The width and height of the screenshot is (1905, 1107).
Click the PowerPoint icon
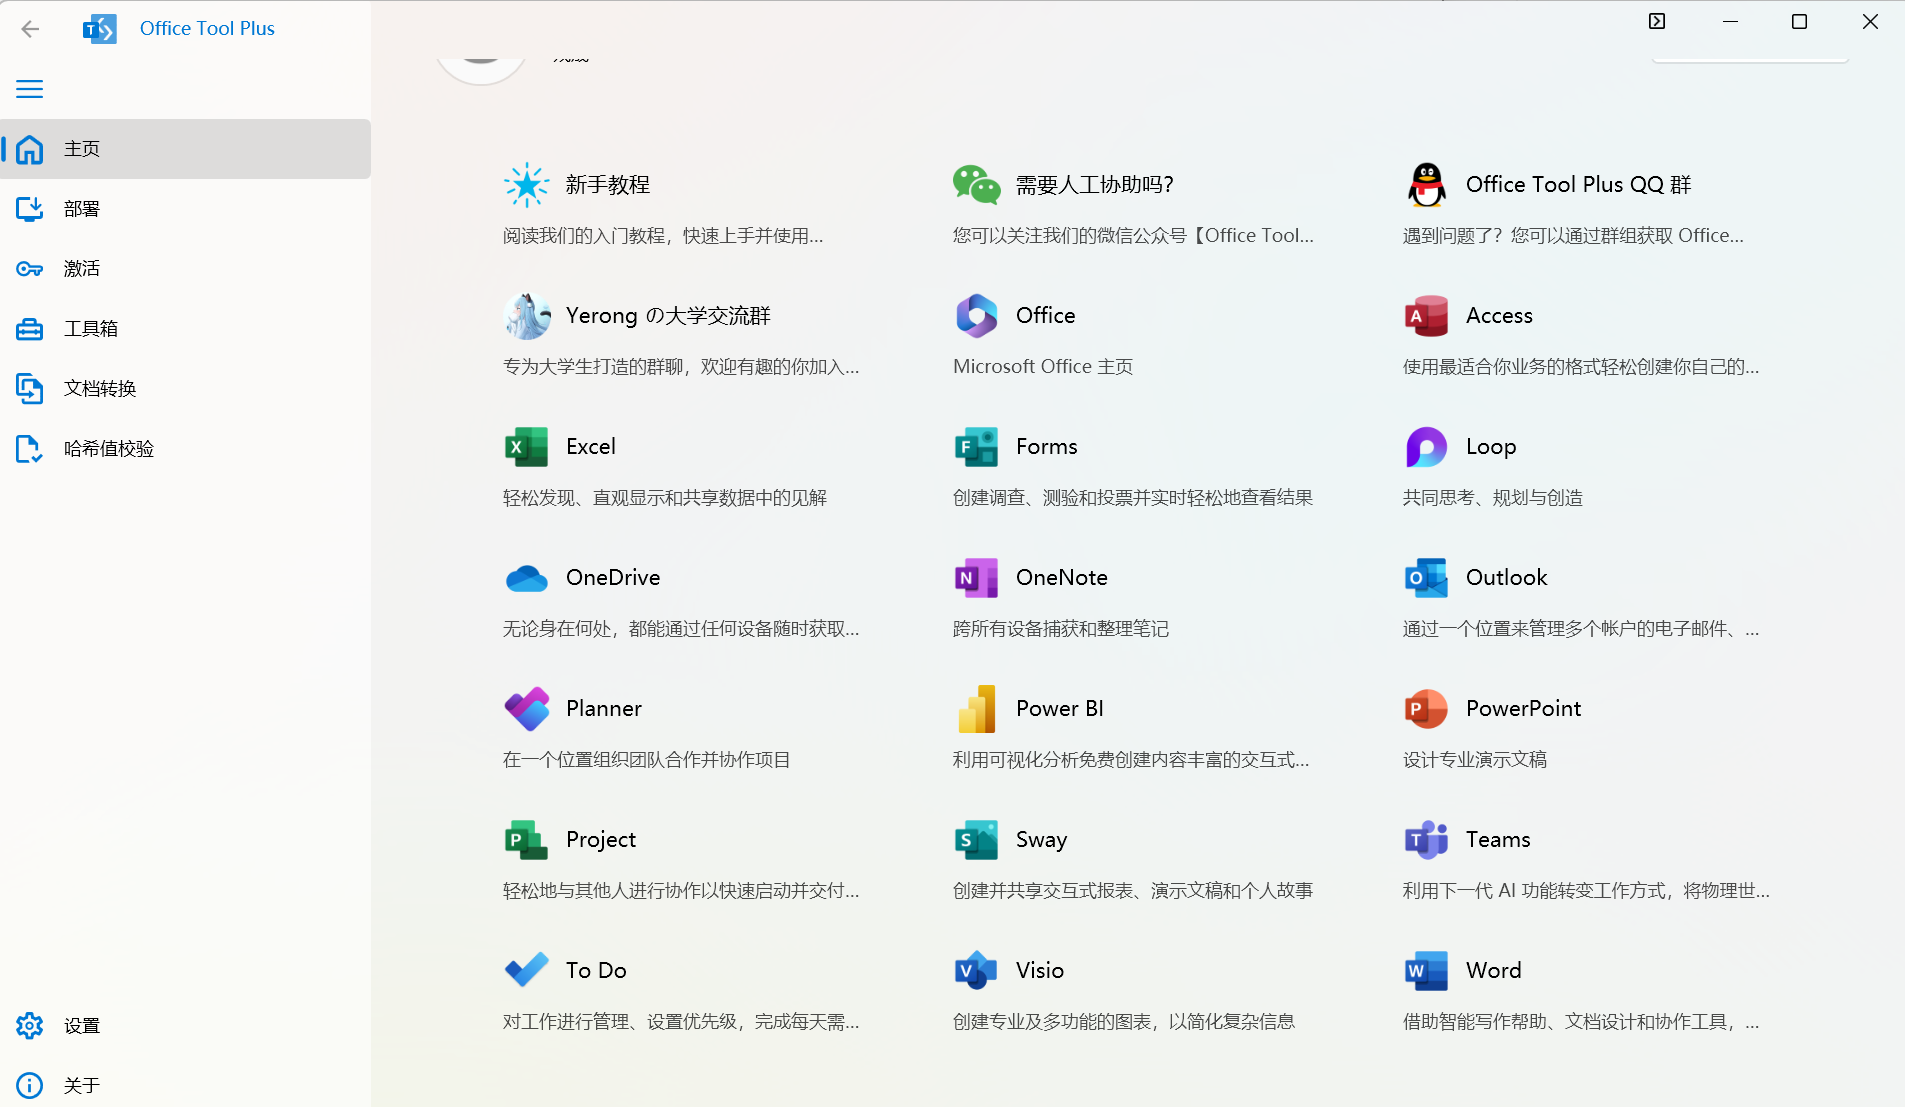1427,709
